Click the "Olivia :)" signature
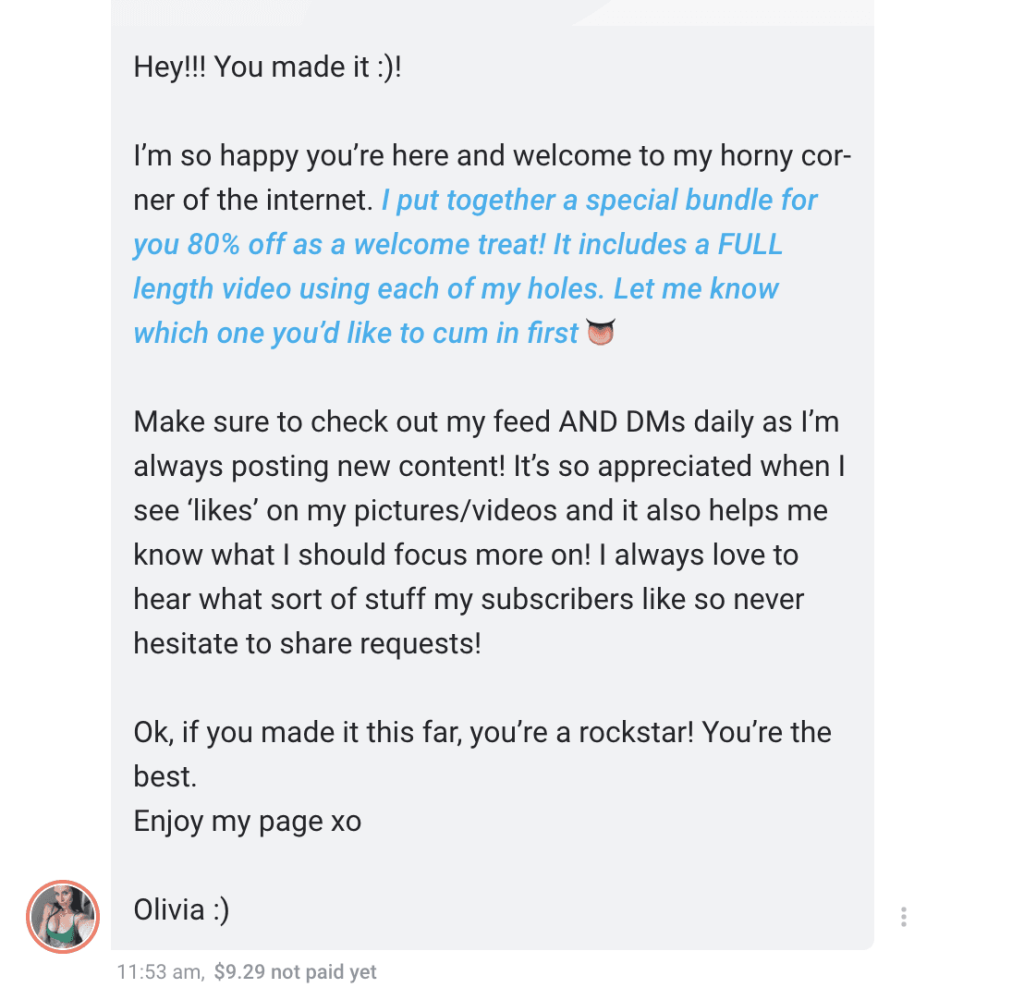 coord(181,910)
